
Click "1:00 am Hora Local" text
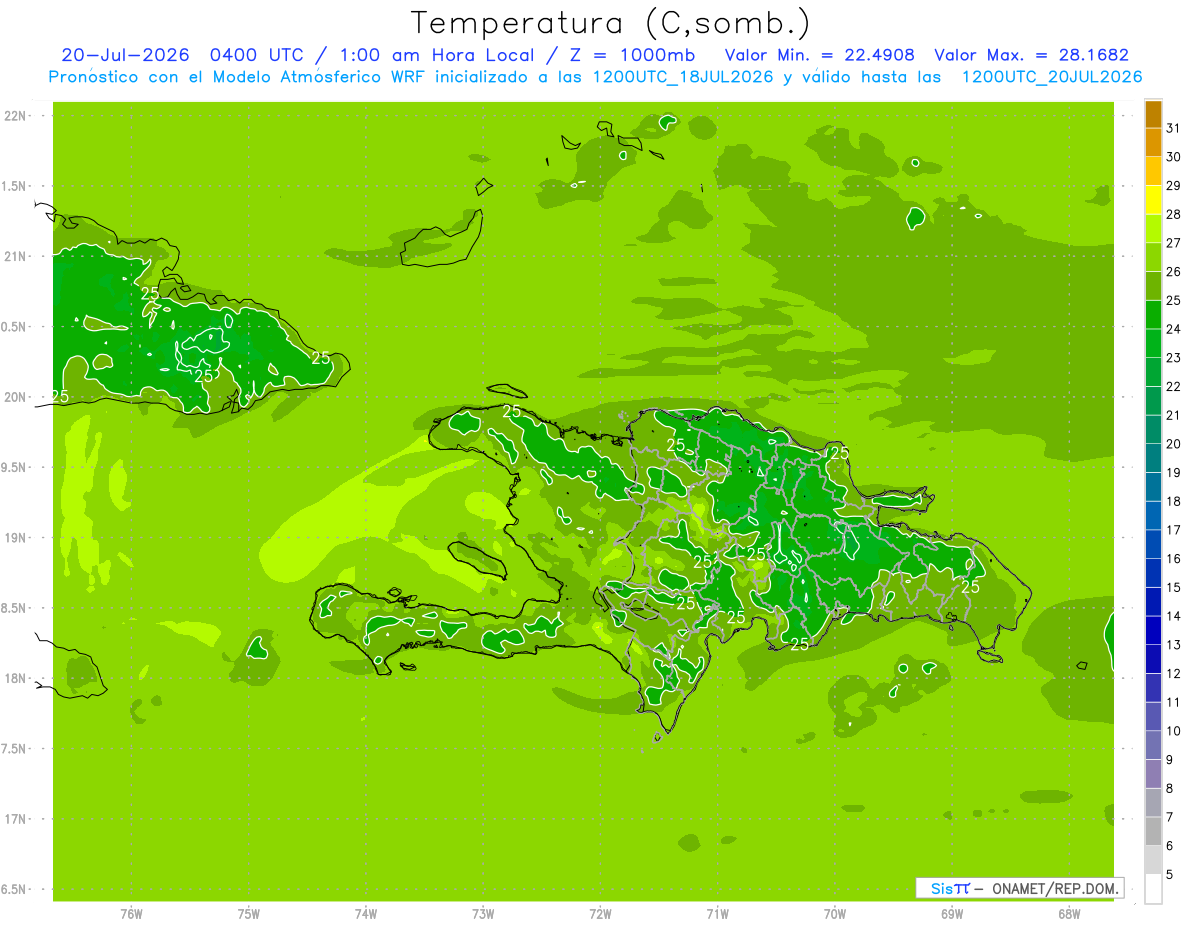[x=433, y=55]
